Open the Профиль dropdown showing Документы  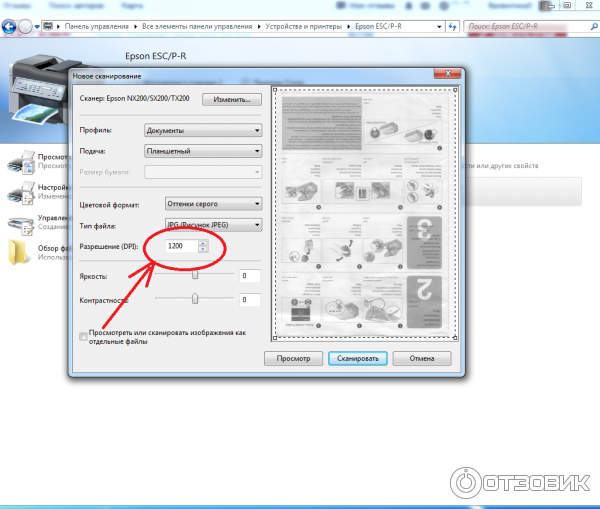click(x=202, y=130)
